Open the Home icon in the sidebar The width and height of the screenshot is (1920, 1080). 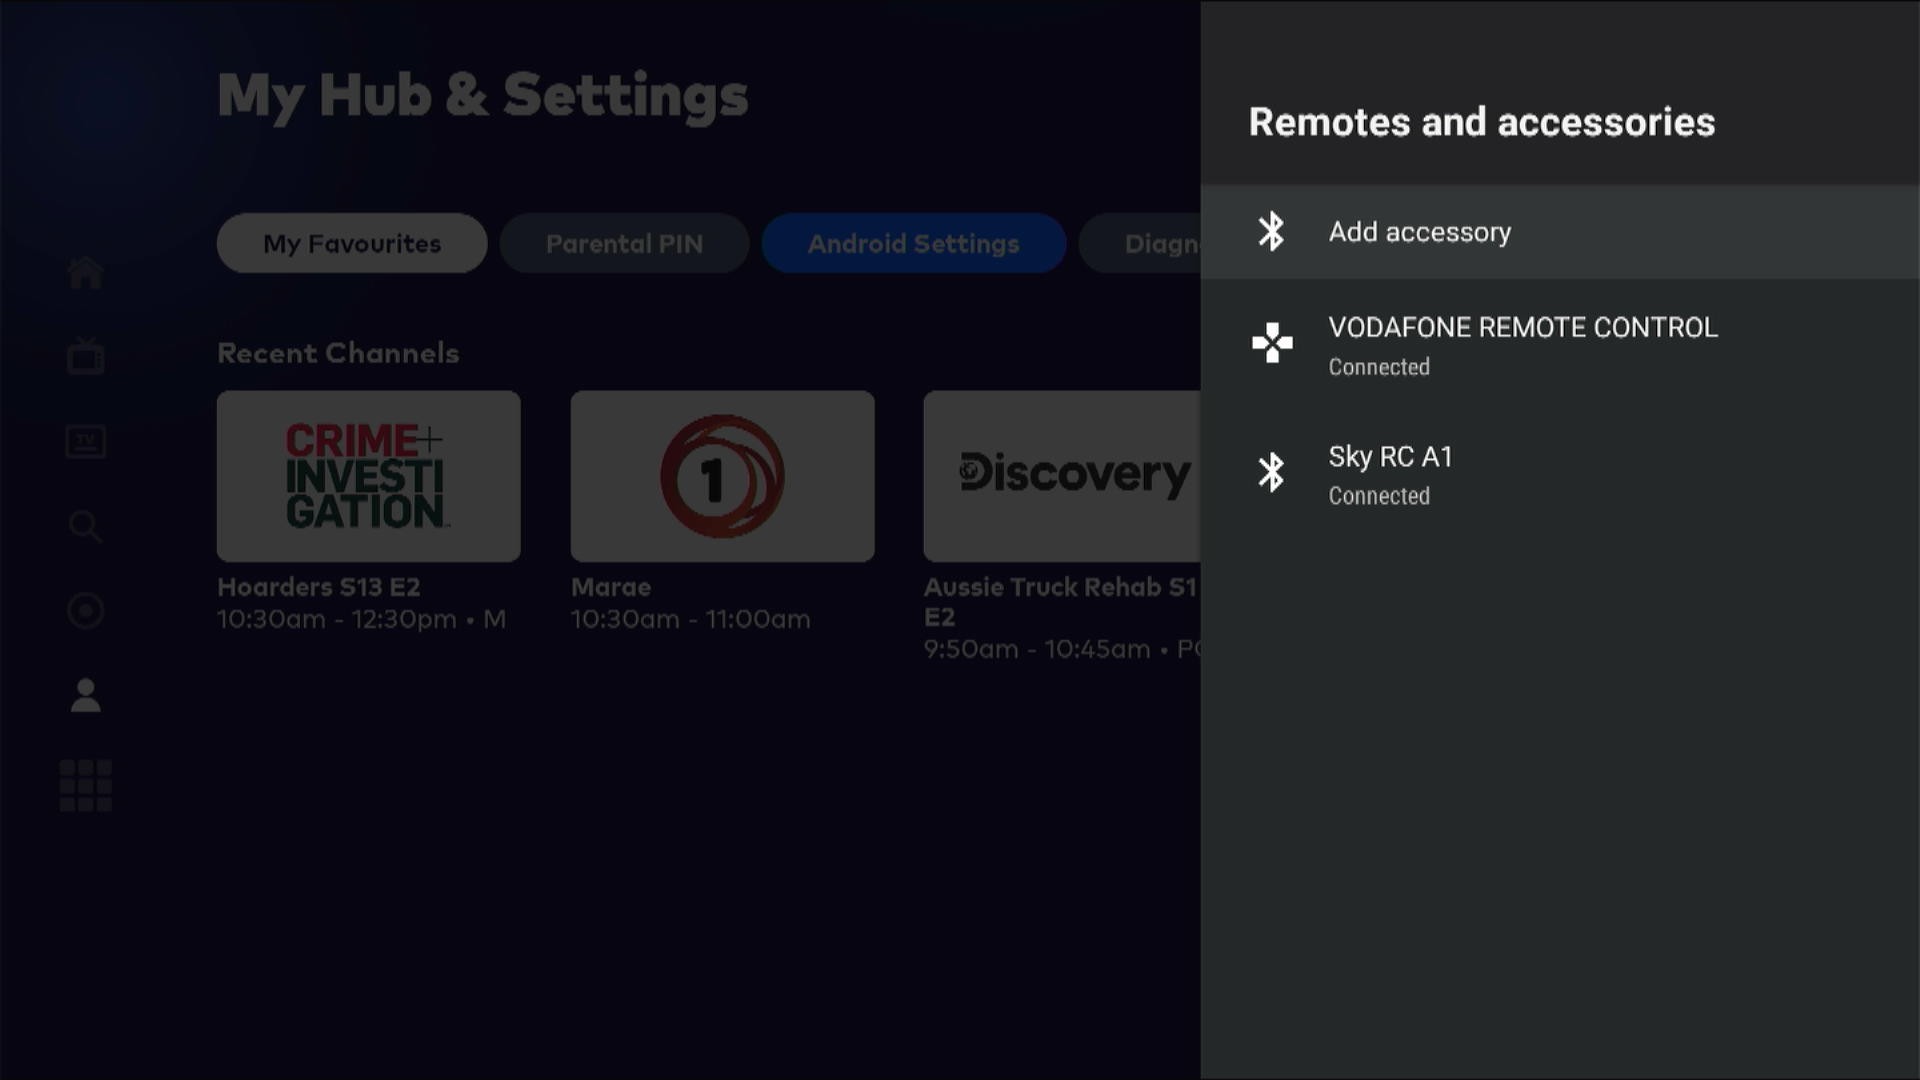coord(85,272)
